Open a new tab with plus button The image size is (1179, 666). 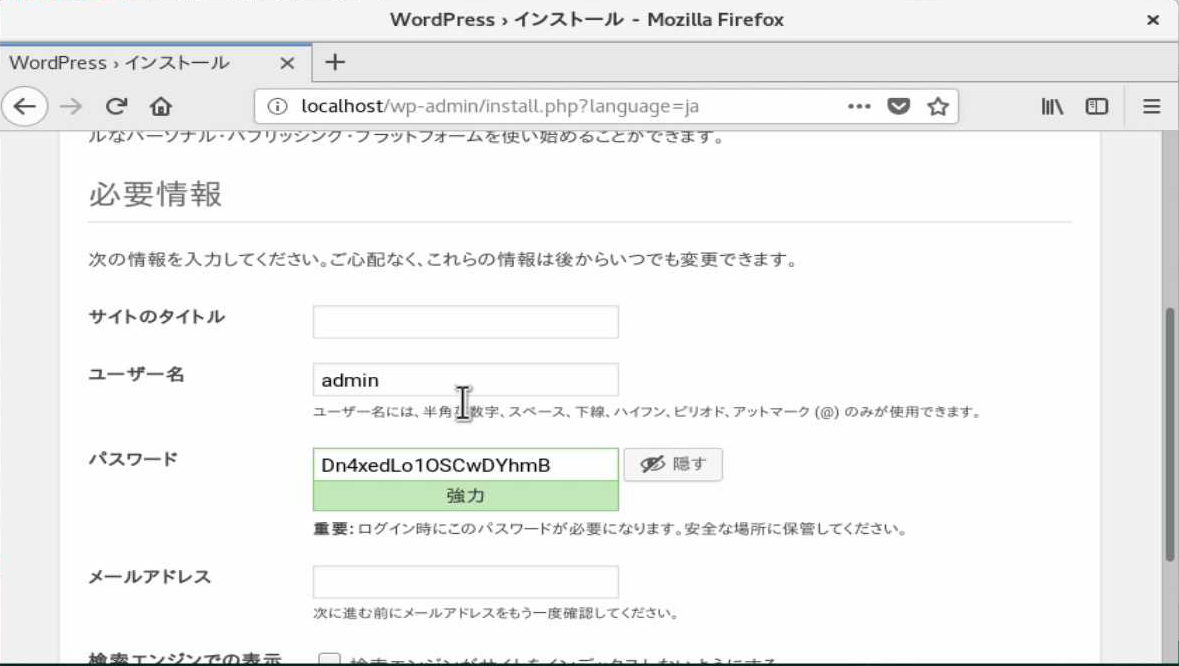point(335,62)
